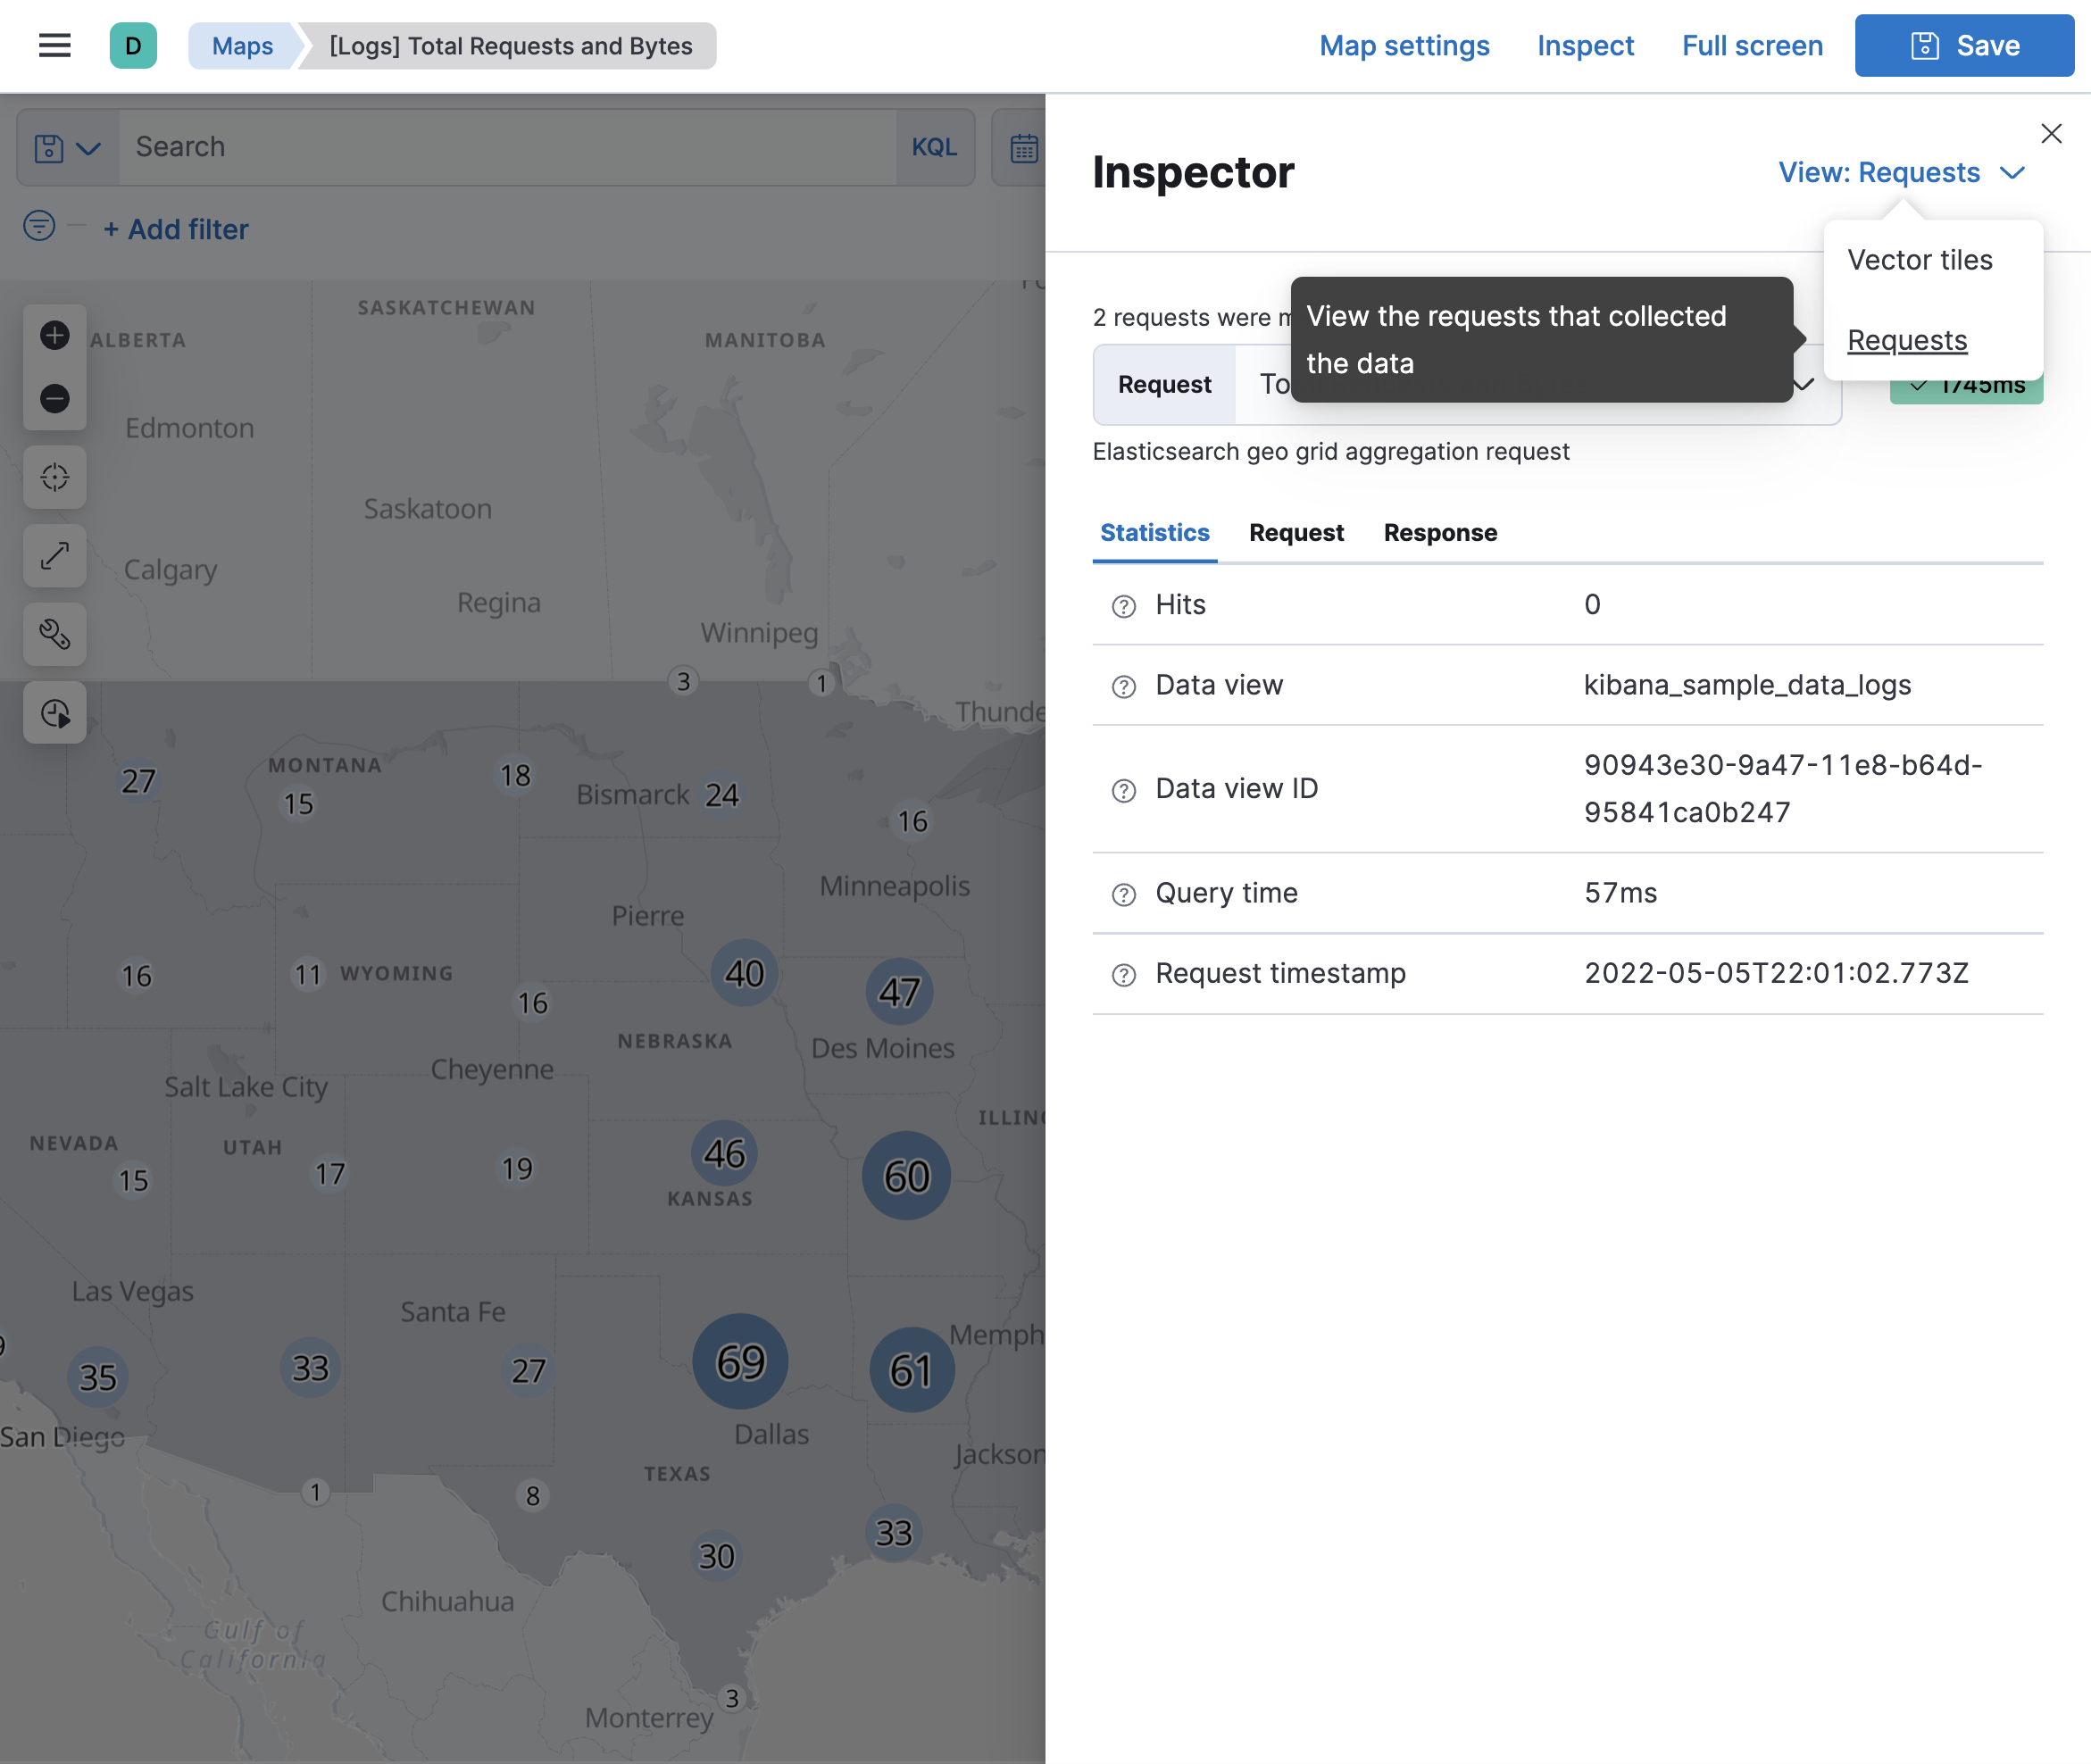The height and width of the screenshot is (1764, 2091).
Task: Click the KQL toggle button in search bar
Action: [x=933, y=147]
